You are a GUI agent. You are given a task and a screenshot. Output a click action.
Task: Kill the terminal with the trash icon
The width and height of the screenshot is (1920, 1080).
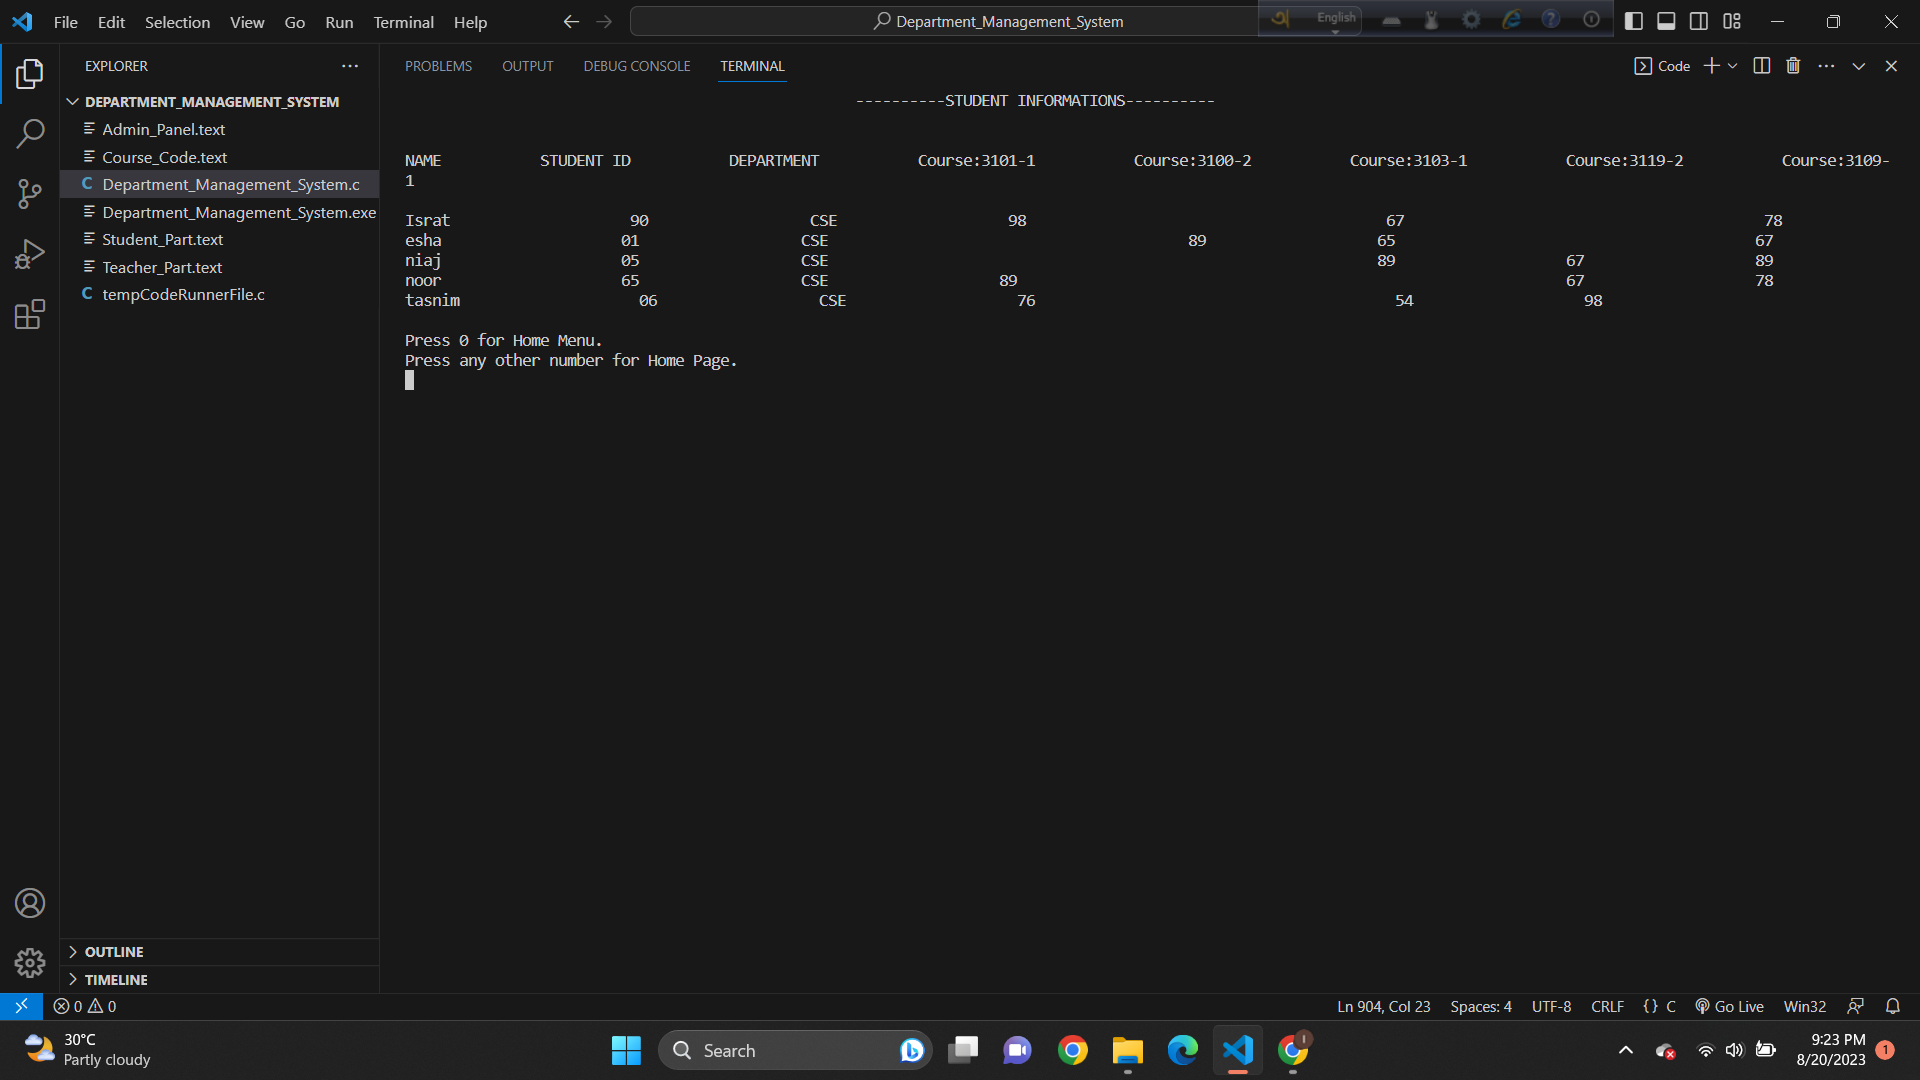(x=1793, y=65)
